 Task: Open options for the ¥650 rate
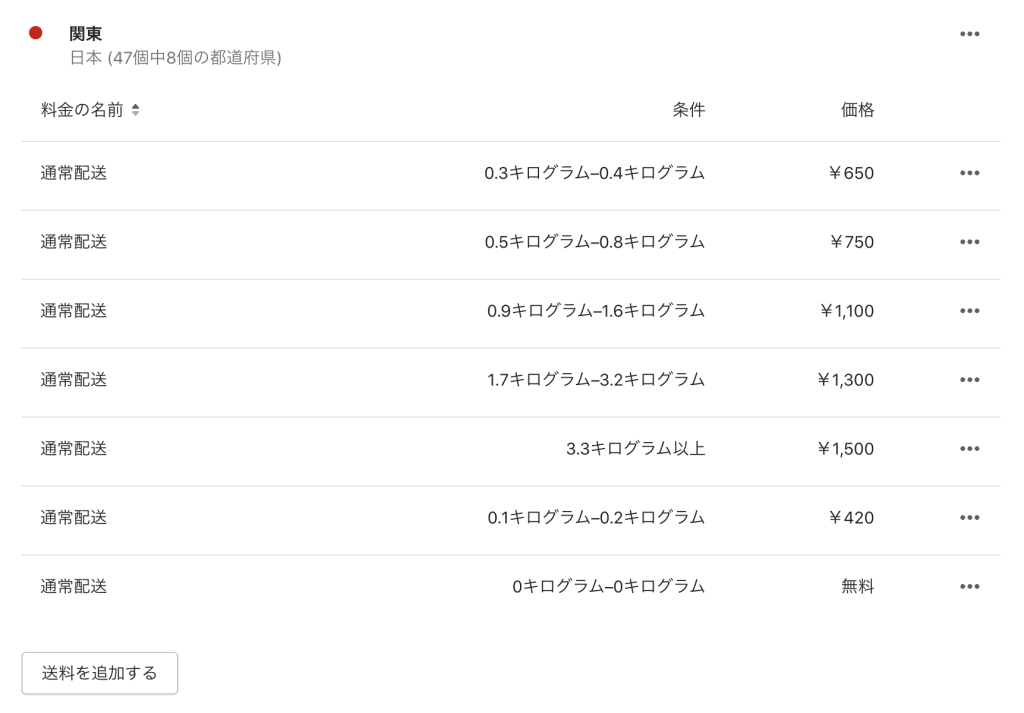click(x=969, y=173)
